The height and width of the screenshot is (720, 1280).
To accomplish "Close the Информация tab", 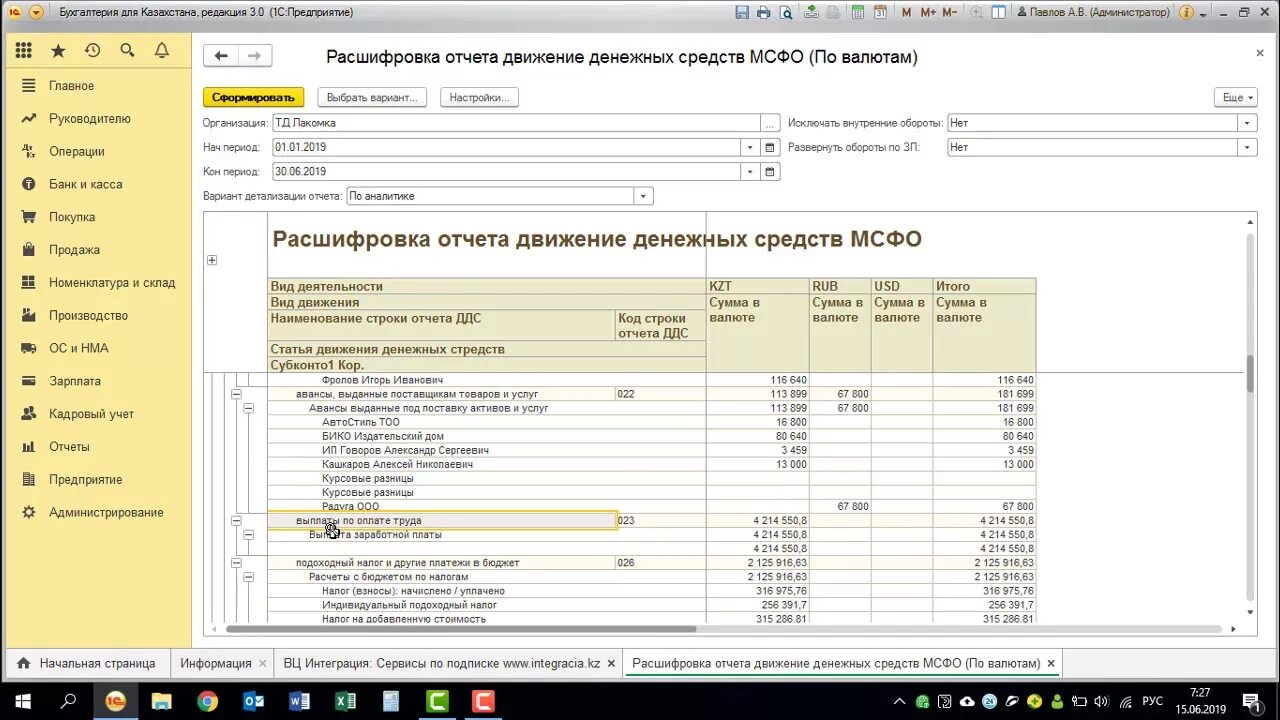I will (x=263, y=663).
